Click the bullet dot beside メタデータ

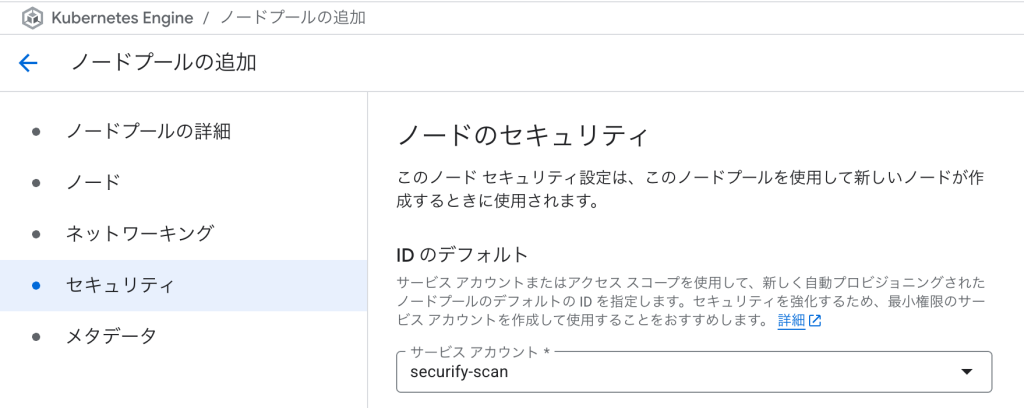click(36, 337)
